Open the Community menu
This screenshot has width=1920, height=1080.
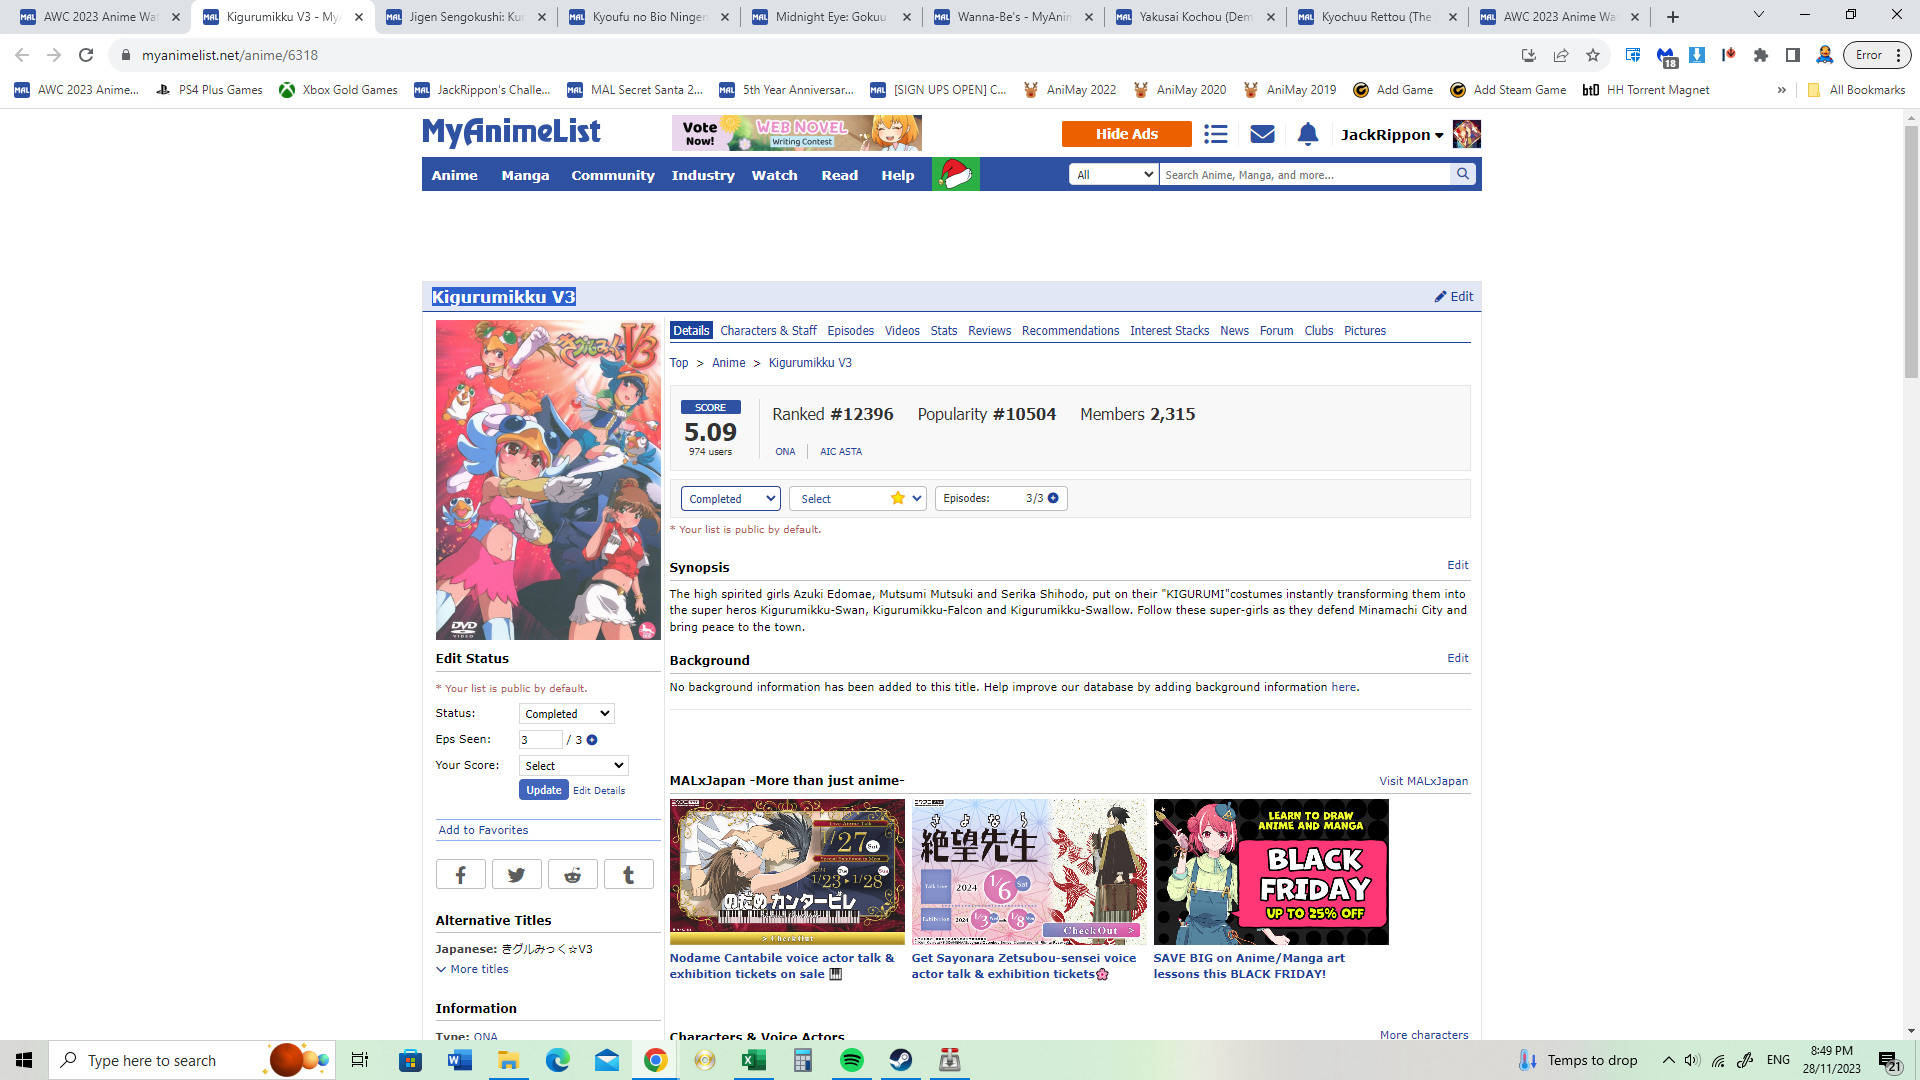(x=612, y=175)
